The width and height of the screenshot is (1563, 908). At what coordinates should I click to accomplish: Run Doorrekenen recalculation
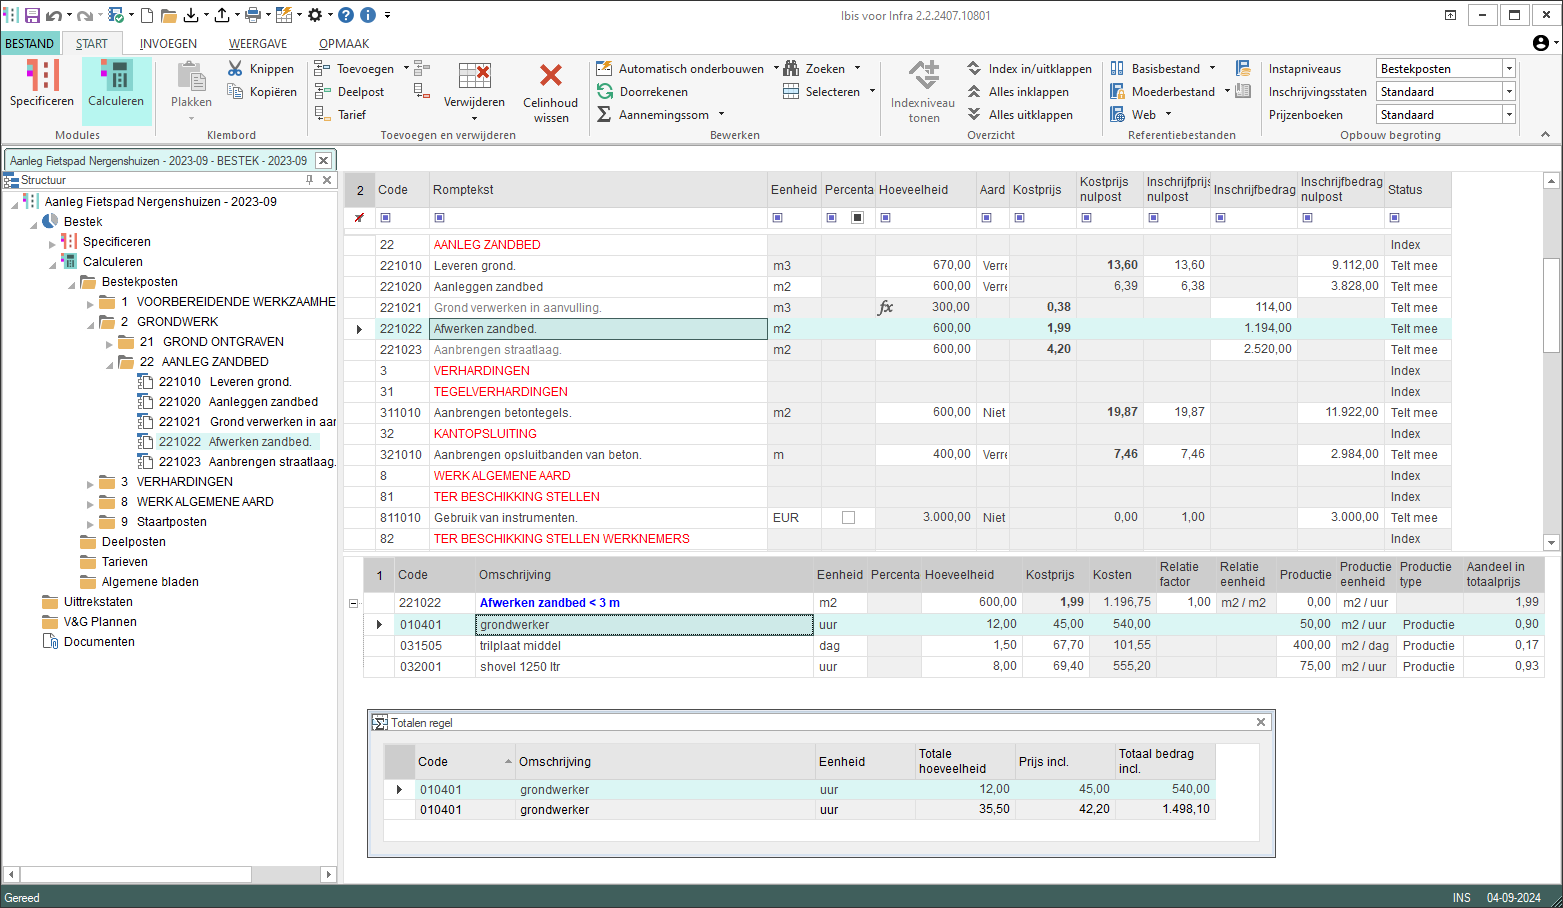pyautogui.click(x=642, y=91)
